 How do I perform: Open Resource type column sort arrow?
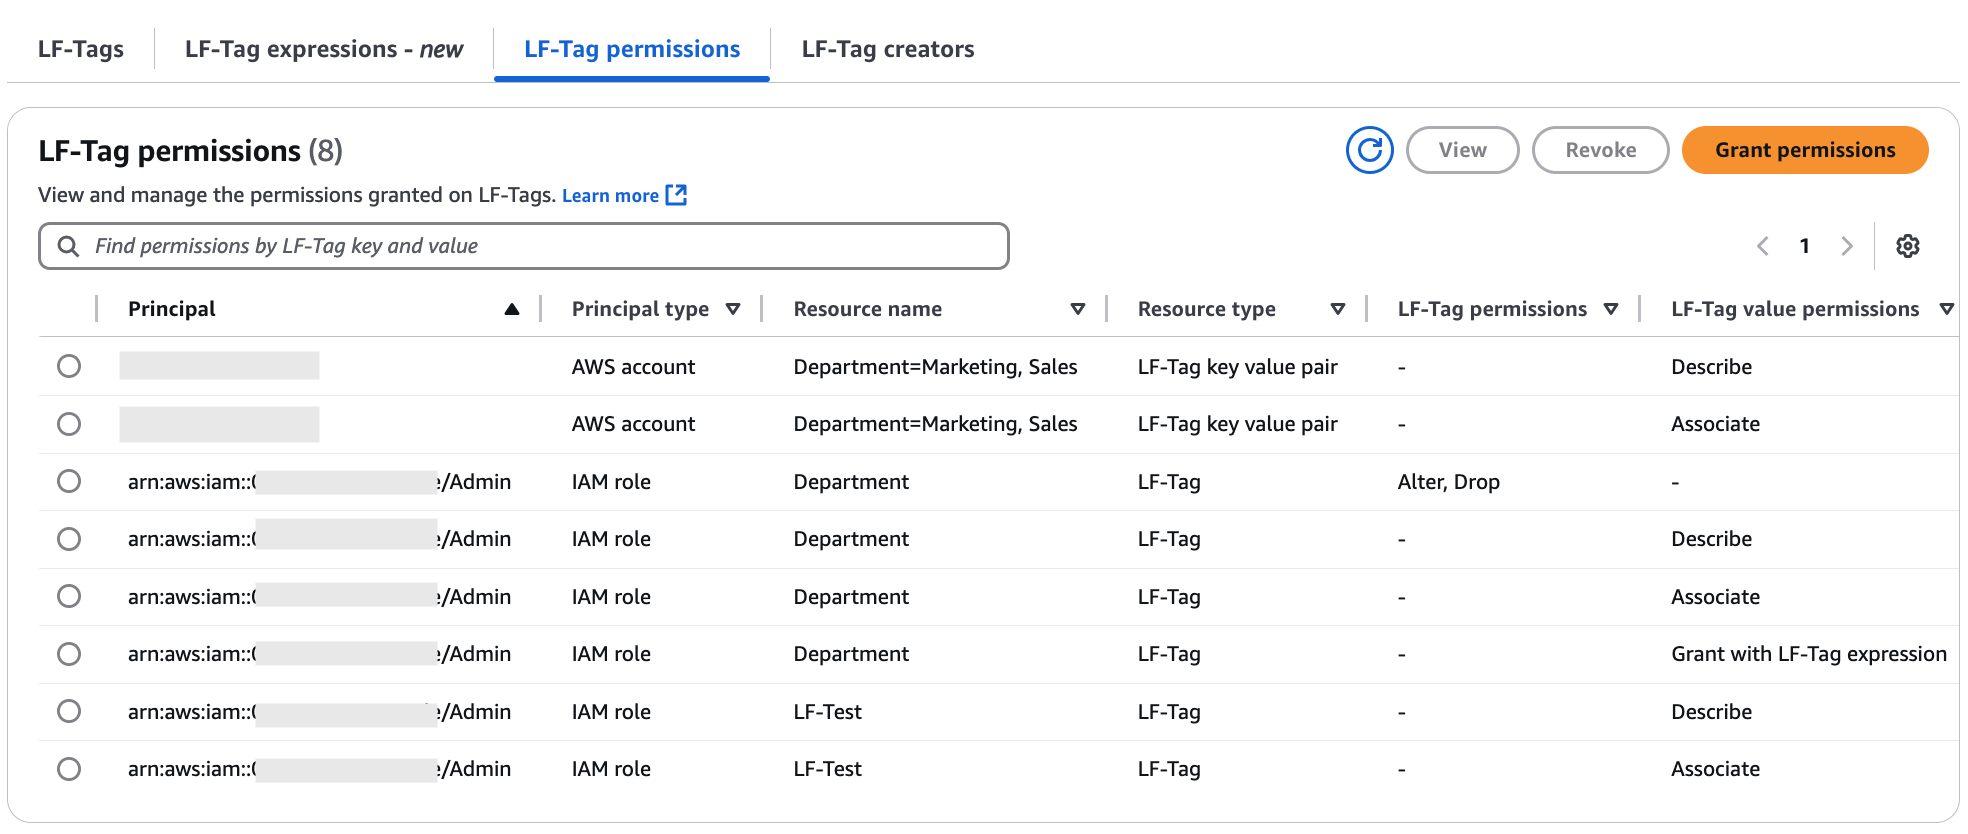pos(1338,309)
